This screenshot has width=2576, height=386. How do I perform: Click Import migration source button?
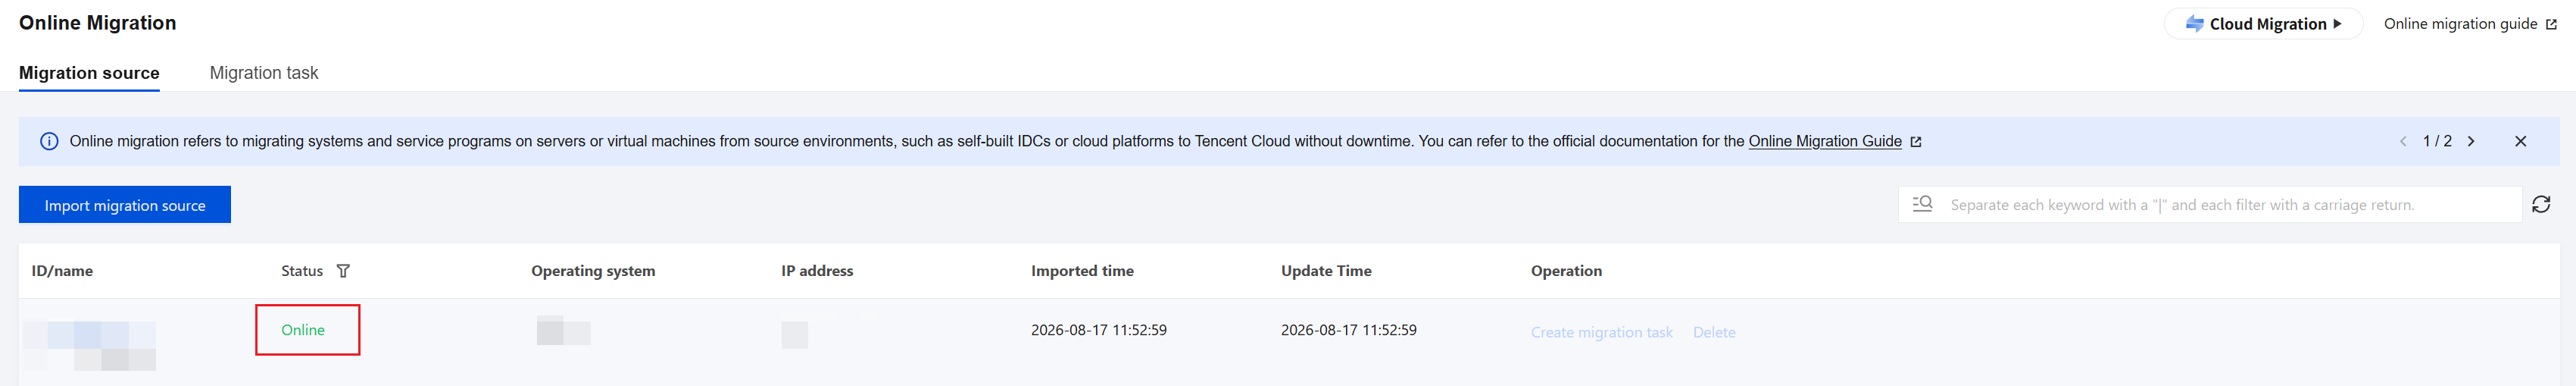click(125, 205)
